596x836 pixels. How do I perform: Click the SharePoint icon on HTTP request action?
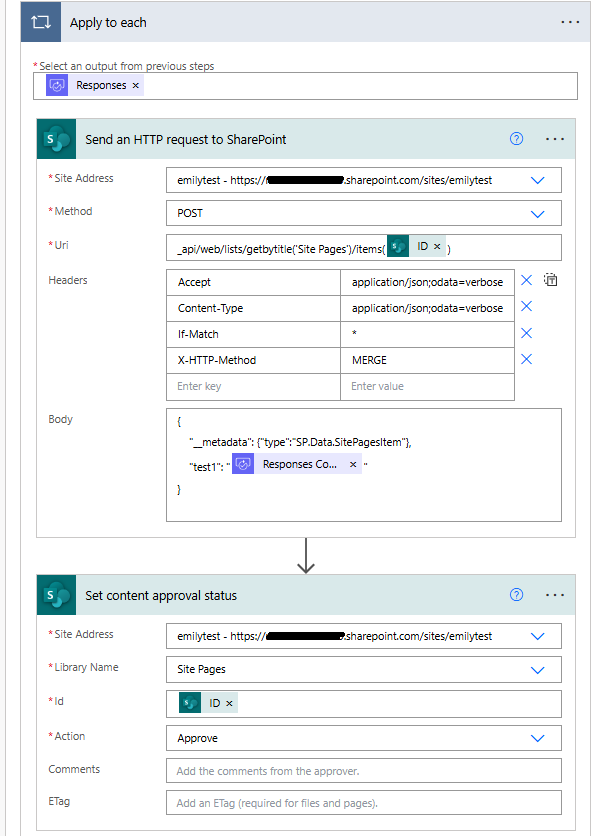tap(56, 139)
